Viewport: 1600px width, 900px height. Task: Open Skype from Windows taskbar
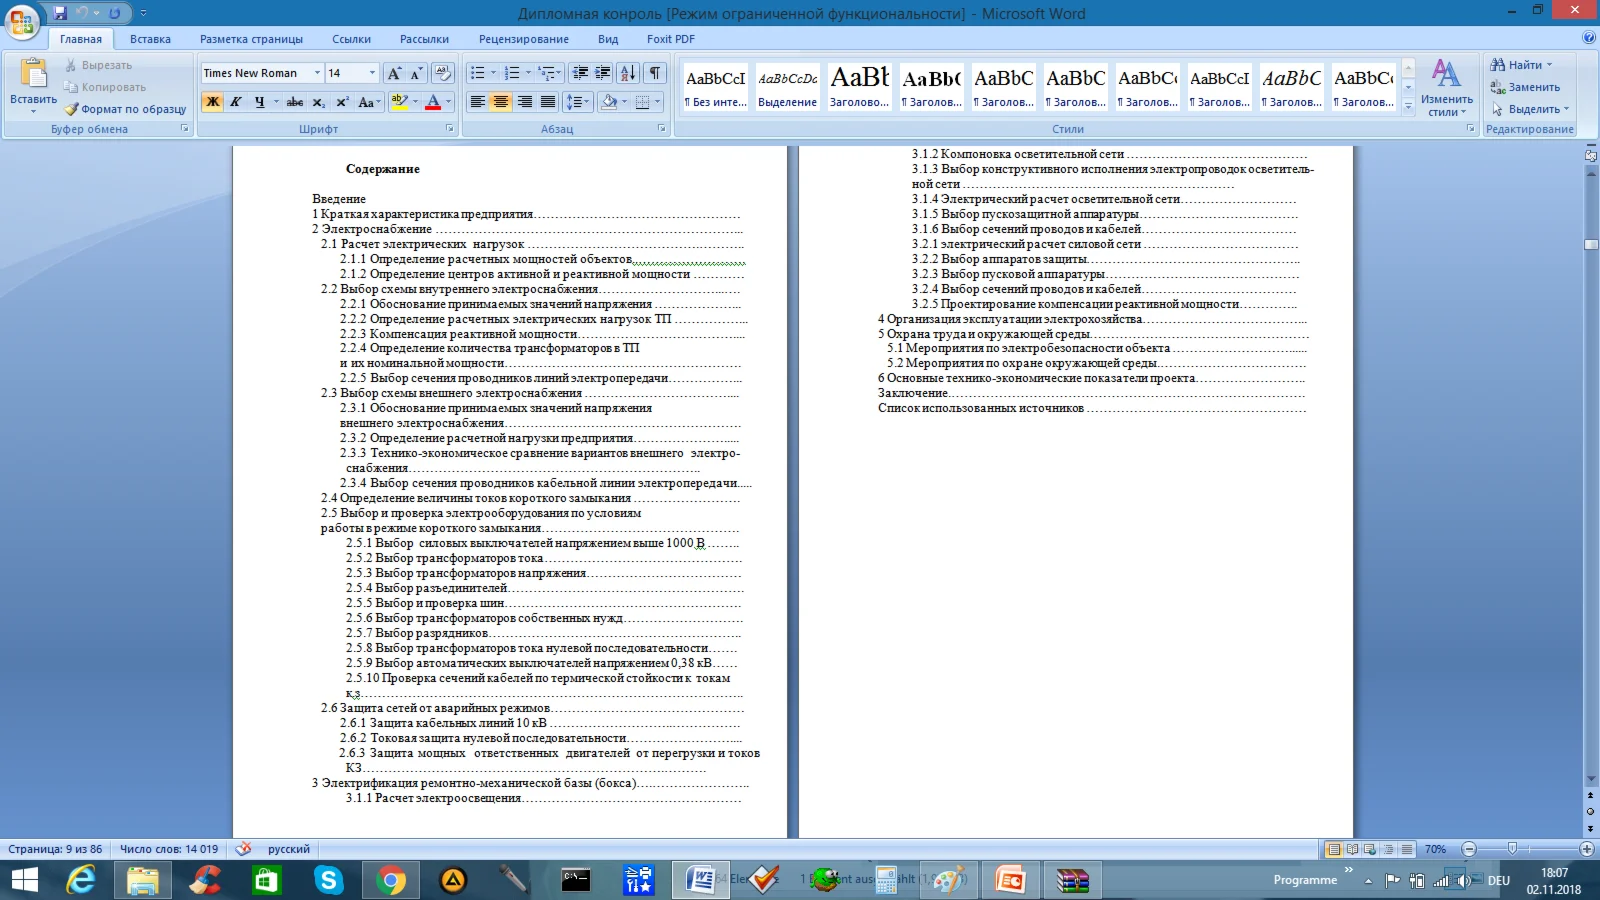tap(328, 880)
